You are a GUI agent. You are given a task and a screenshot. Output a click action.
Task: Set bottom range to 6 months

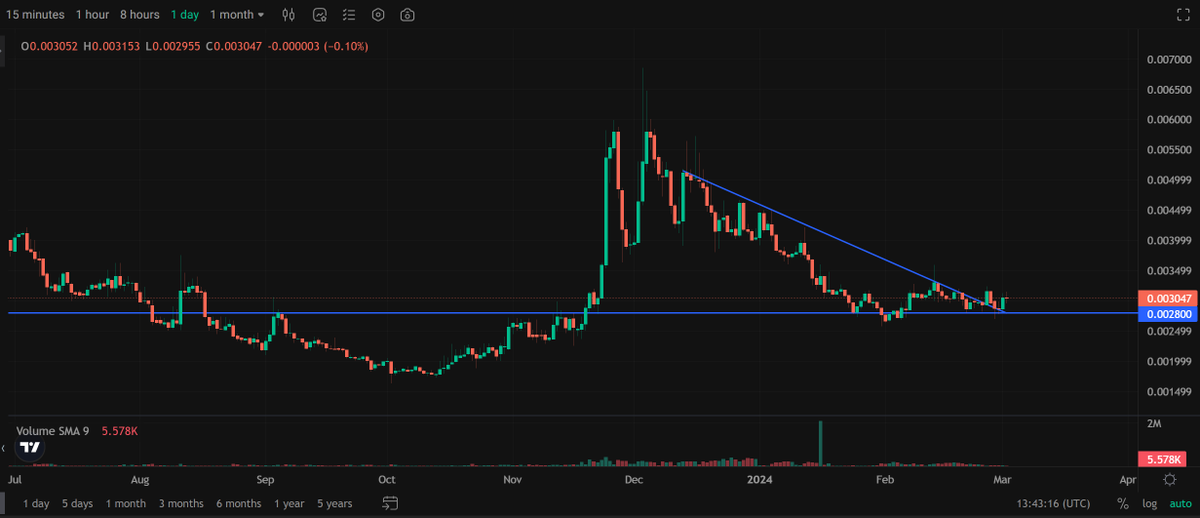coord(239,503)
